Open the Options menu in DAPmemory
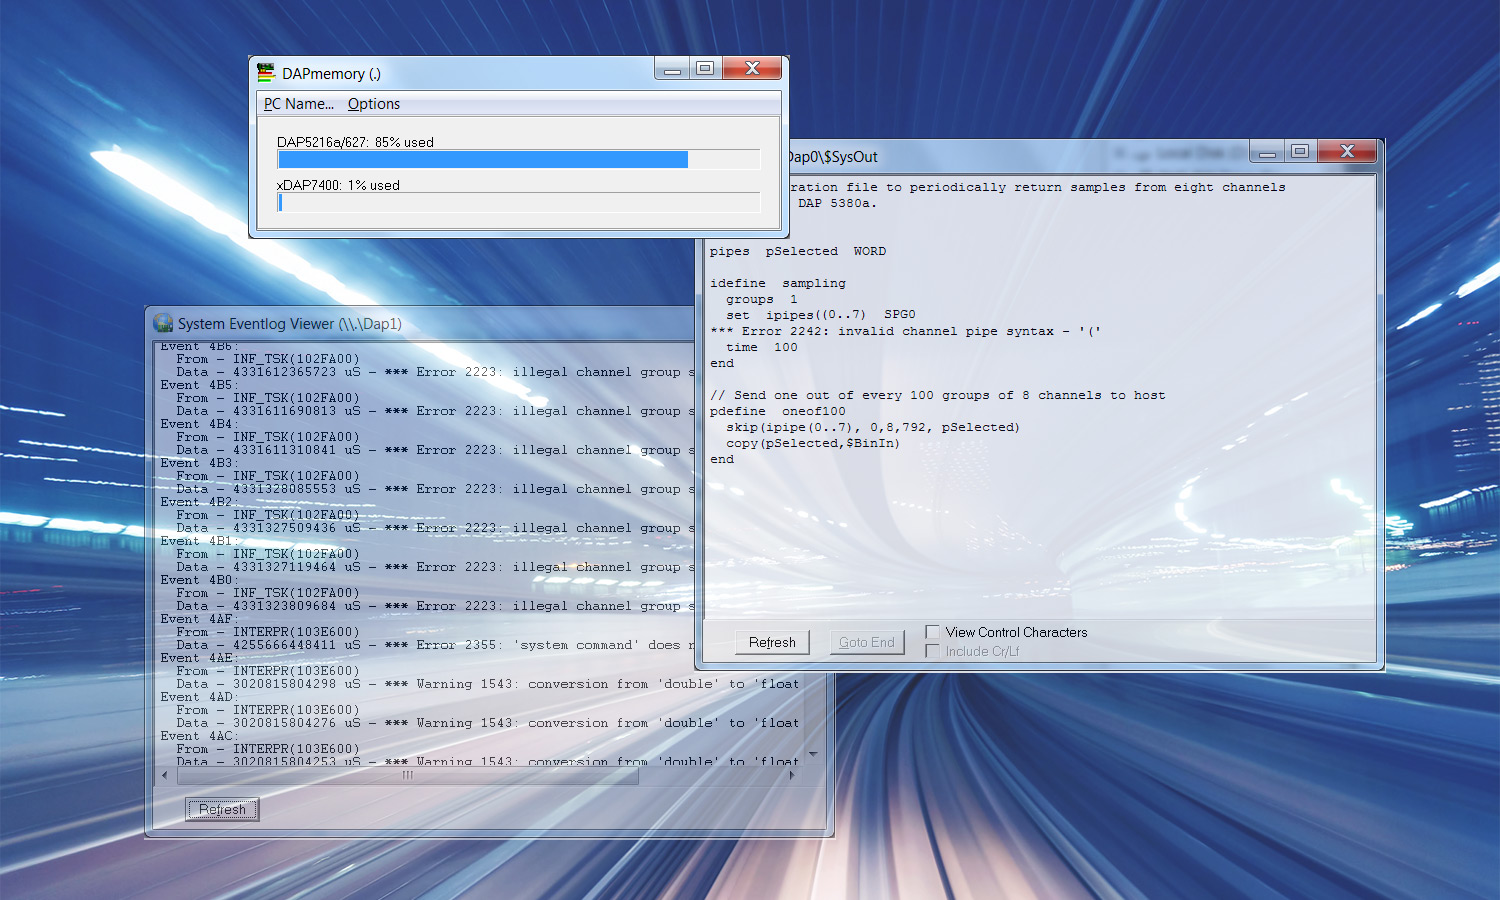The width and height of the screenshot is (1500, 900). click(x=373, y=104)
